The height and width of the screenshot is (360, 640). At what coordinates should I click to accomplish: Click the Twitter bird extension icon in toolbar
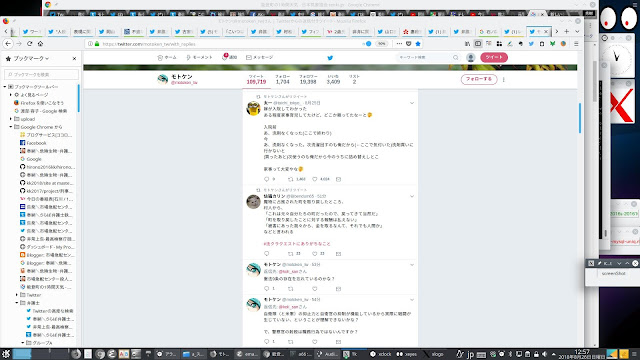click(531, 44)
